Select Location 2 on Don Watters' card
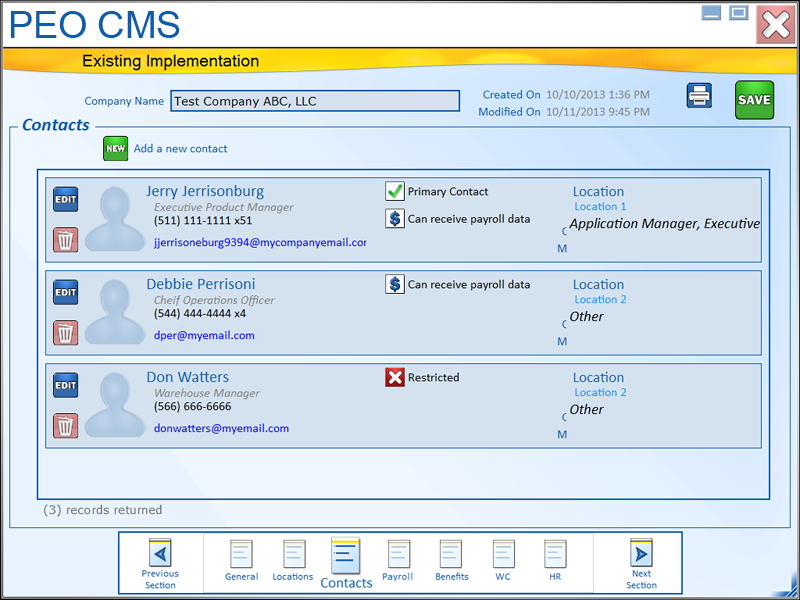Viewport: 800px width, 600px height. tap(600, 392)
